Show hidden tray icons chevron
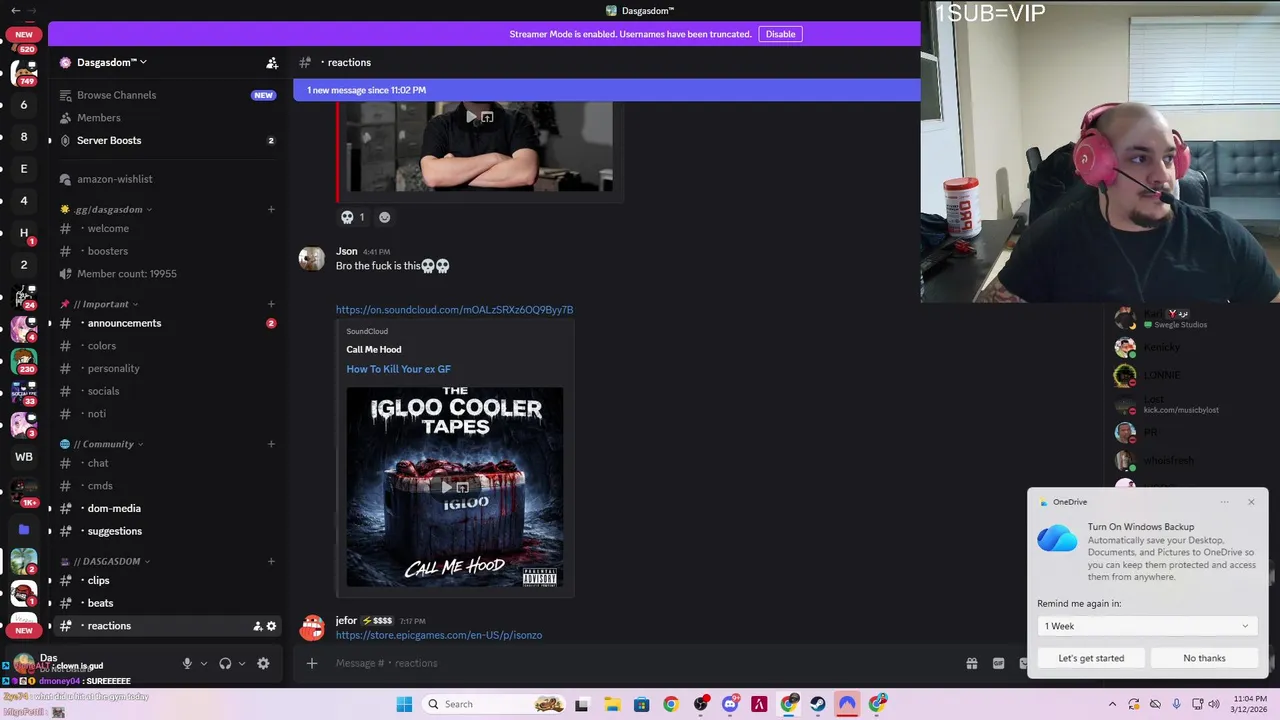Viewport: 1280px width, 720px height. pos(1112,704)
